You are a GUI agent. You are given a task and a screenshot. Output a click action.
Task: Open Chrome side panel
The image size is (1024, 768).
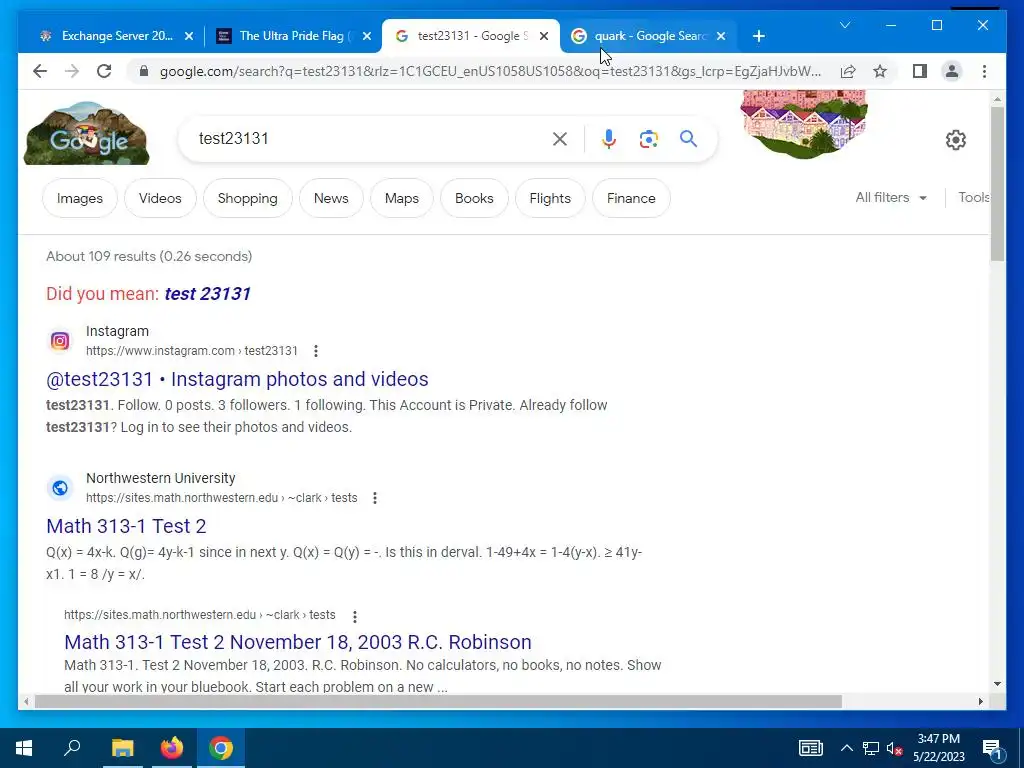coord(920,71)
